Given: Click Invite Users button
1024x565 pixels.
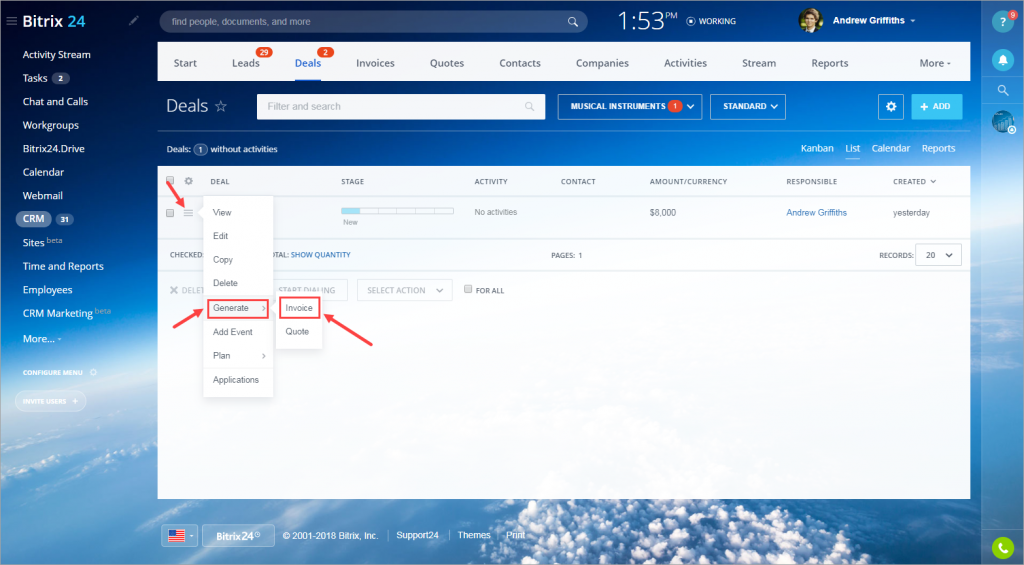Looking at the screenshot, I should tap(50, 401).
